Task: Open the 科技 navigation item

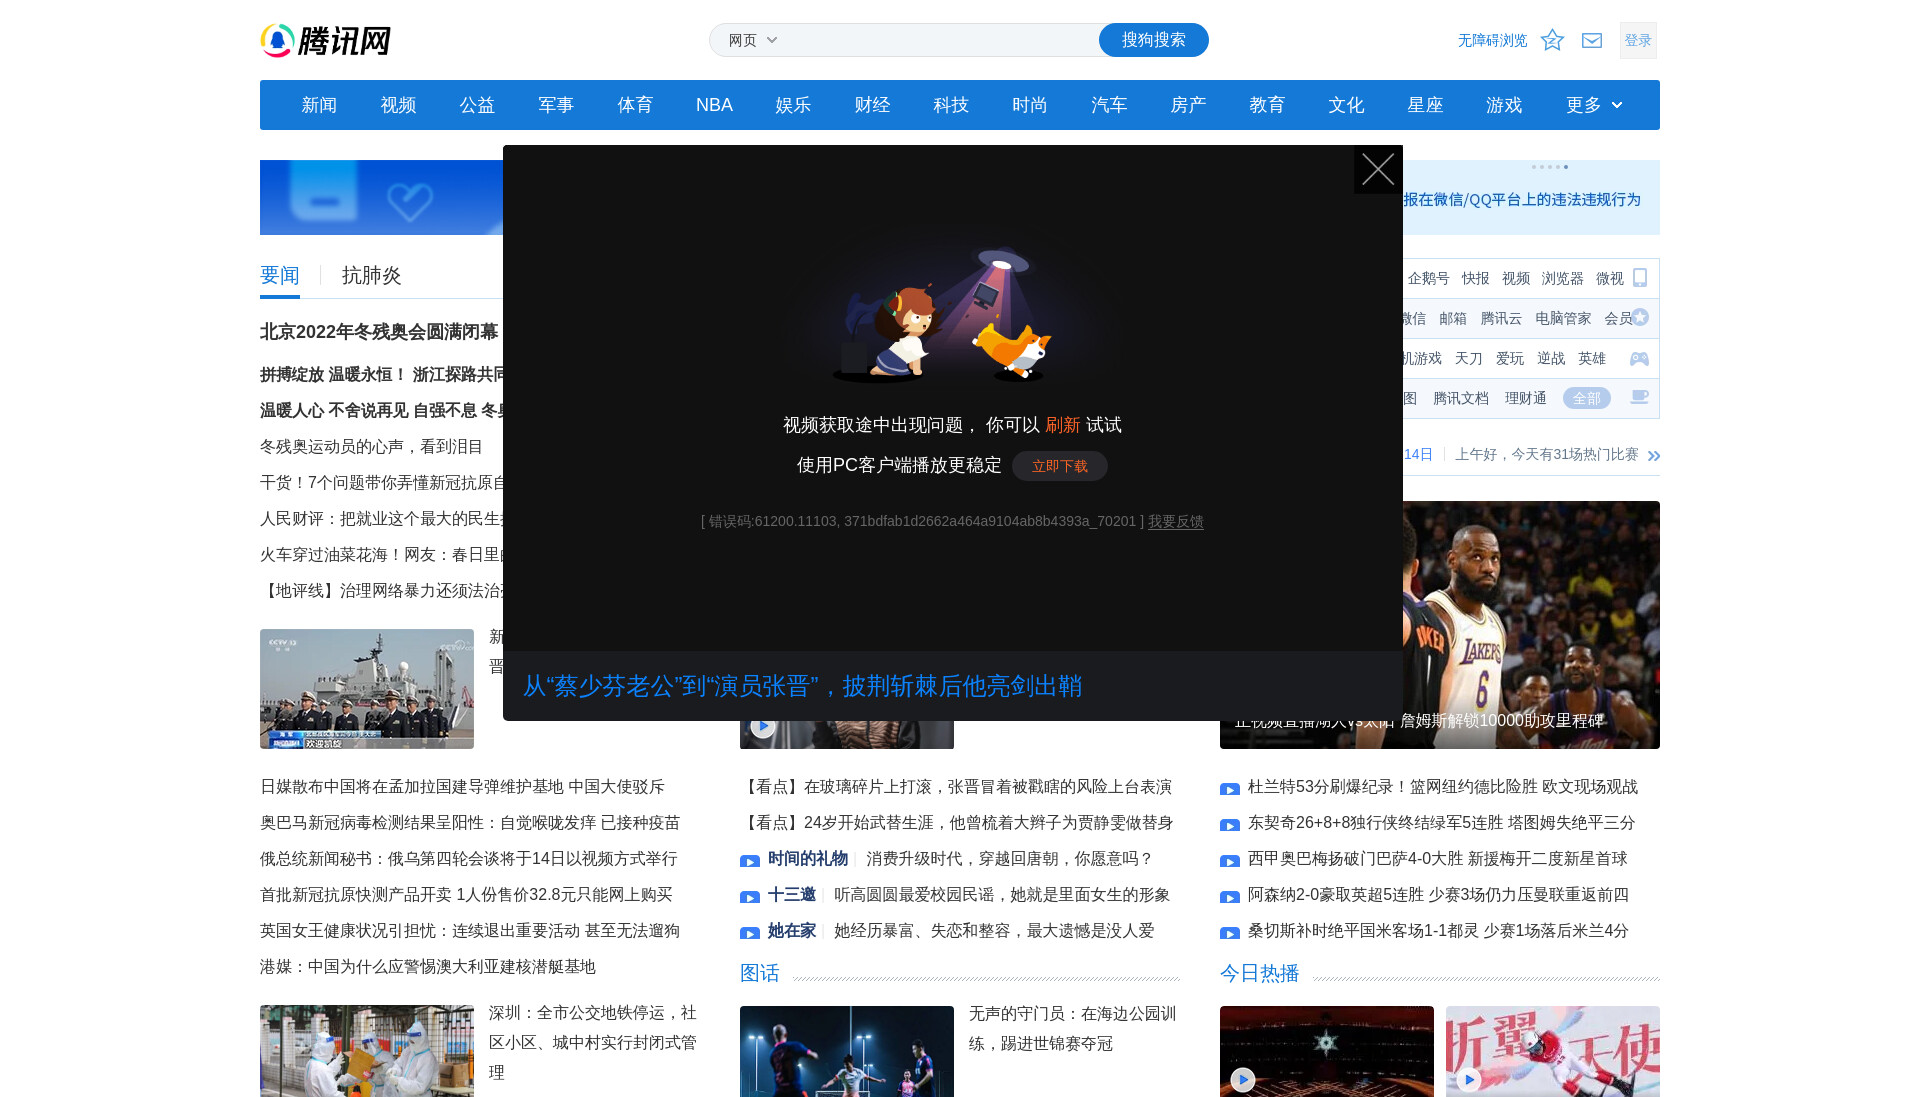Action: 951,105
